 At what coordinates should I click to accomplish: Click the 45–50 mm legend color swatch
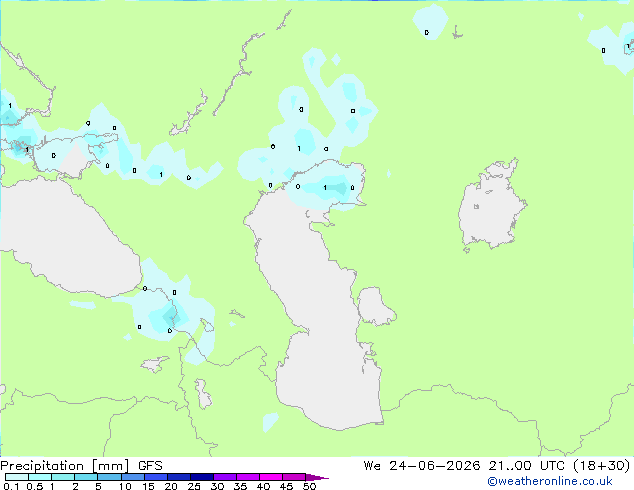(294, 477)
